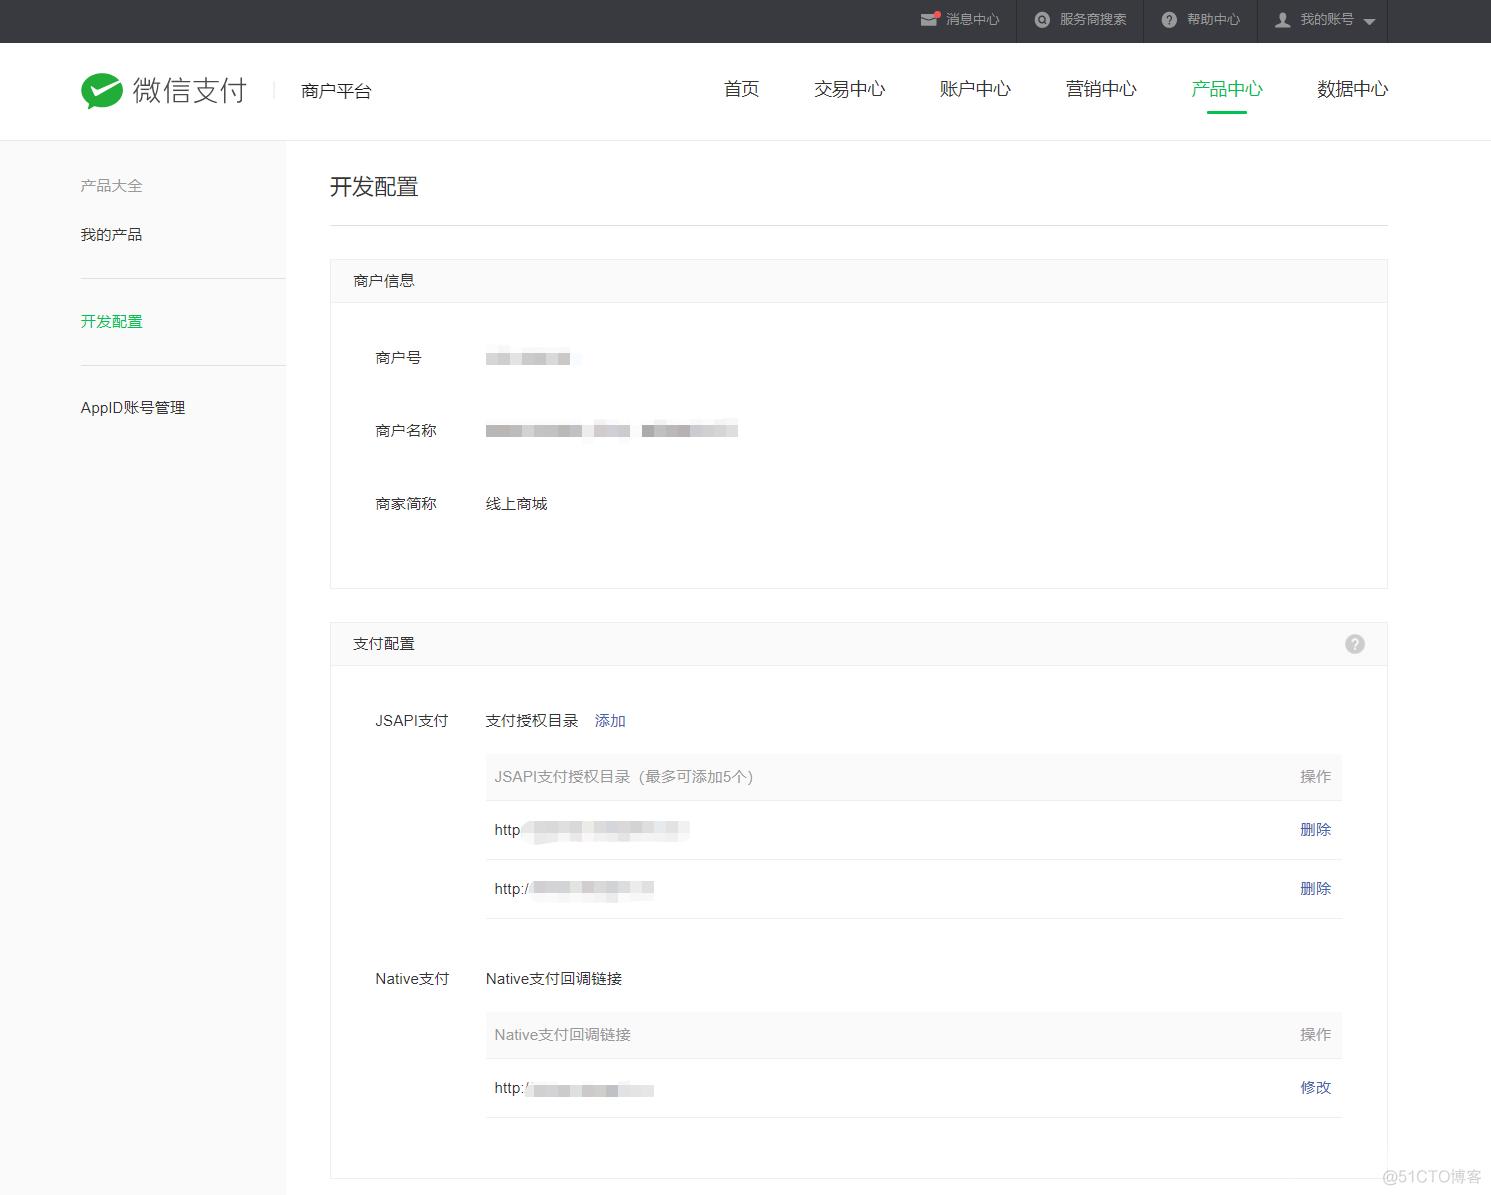Viewport: 1491px width, 1195px height.
Task: Open 开发配置 in the sidebar
Action: point(111,322)
